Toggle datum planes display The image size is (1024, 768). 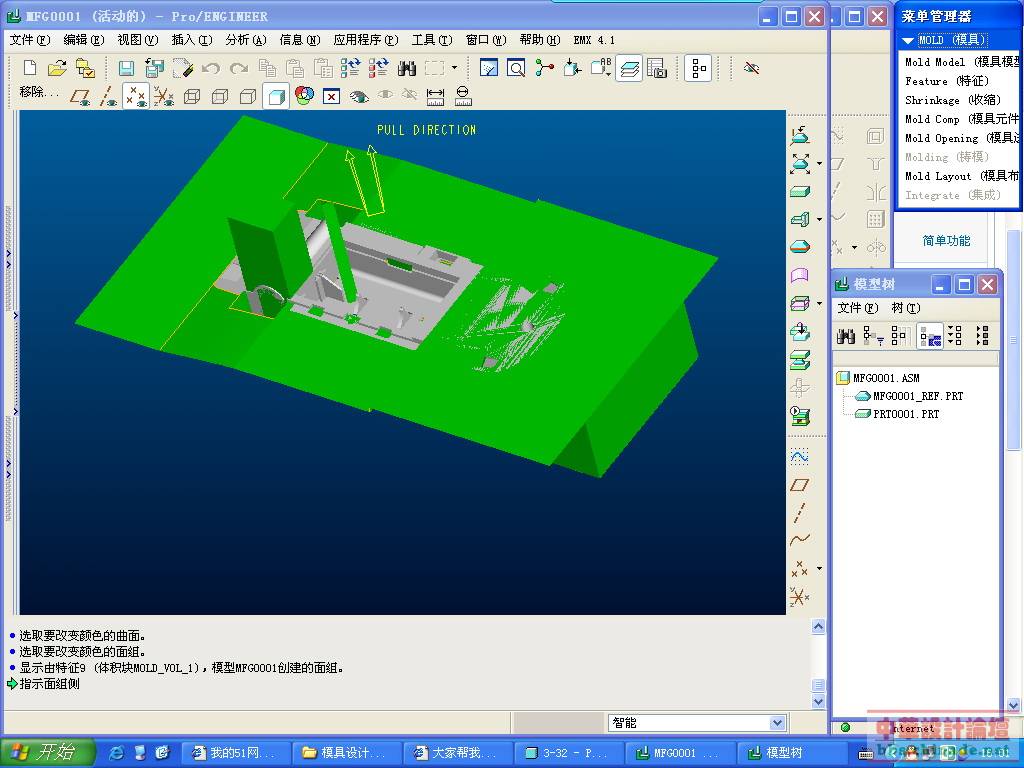pos(80,97)
